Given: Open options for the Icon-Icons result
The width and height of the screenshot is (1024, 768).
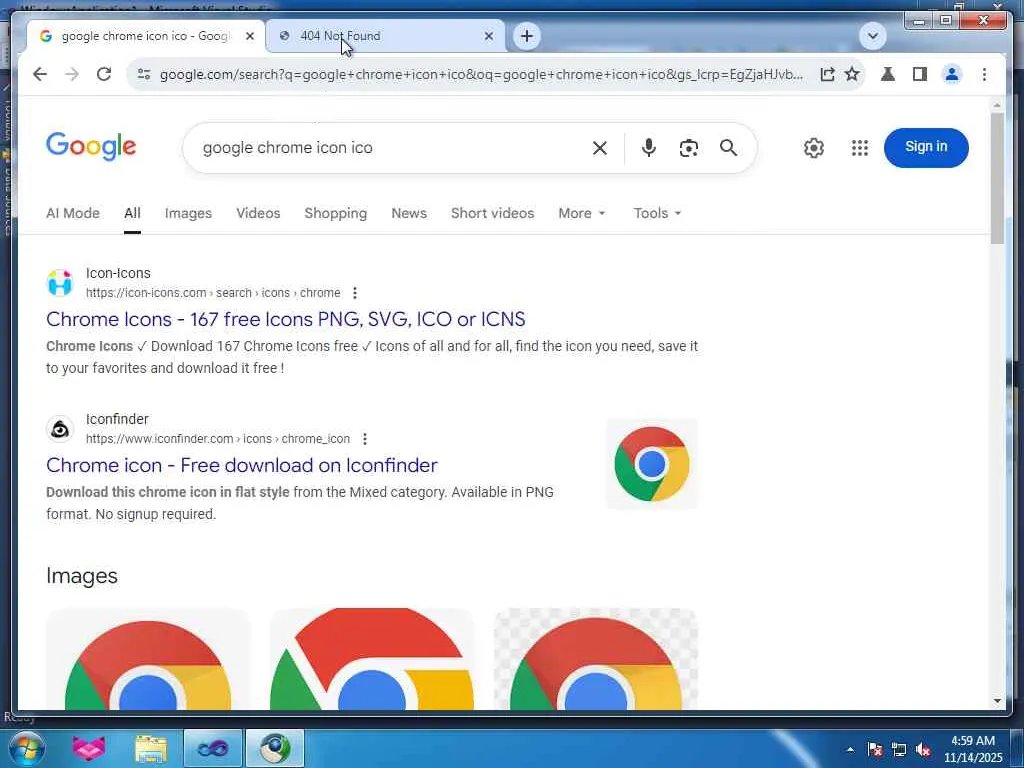Looking at the screenshot, I should 355,293.
